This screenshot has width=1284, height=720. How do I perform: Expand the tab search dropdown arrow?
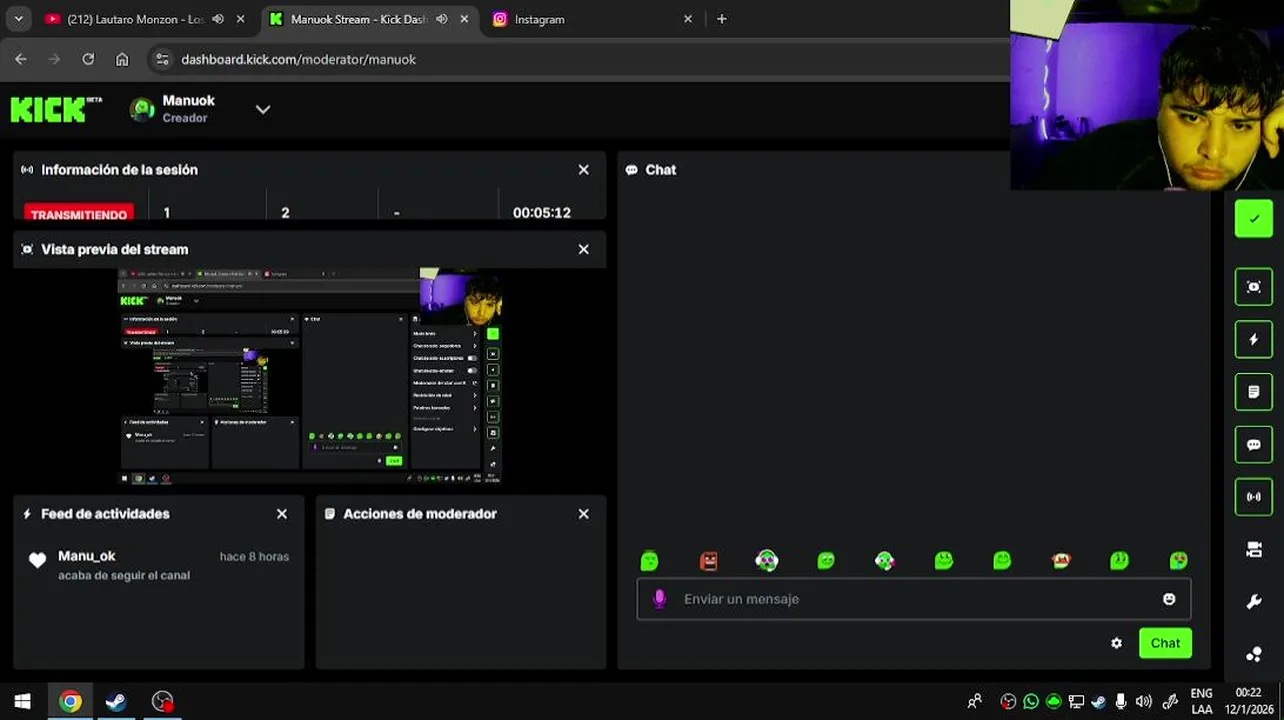click(x=19, y=19)
